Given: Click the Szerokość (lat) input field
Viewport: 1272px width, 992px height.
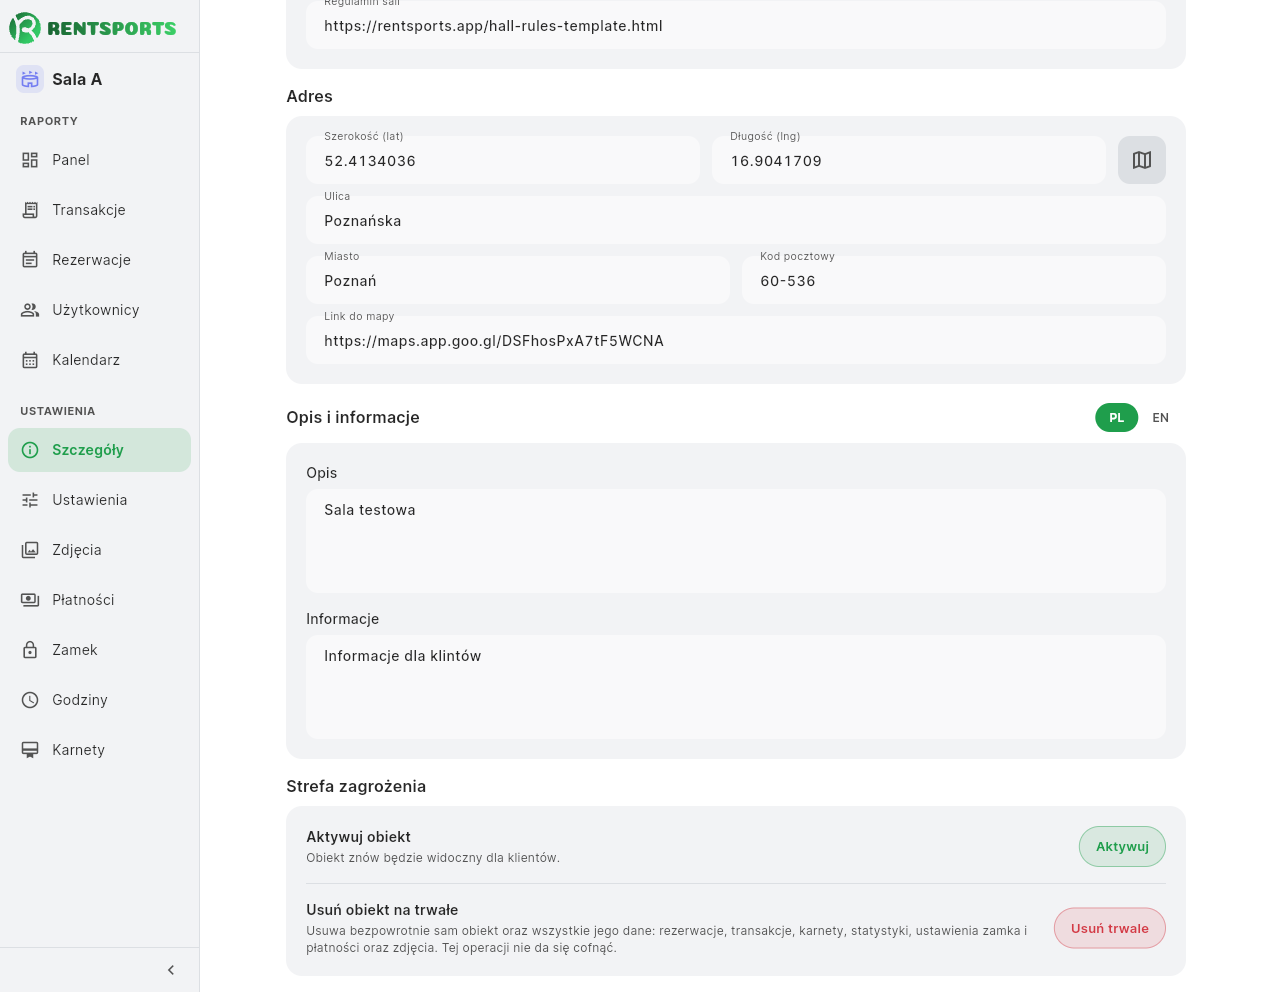Looking at the screenshot, I should (x=503, y=160).
